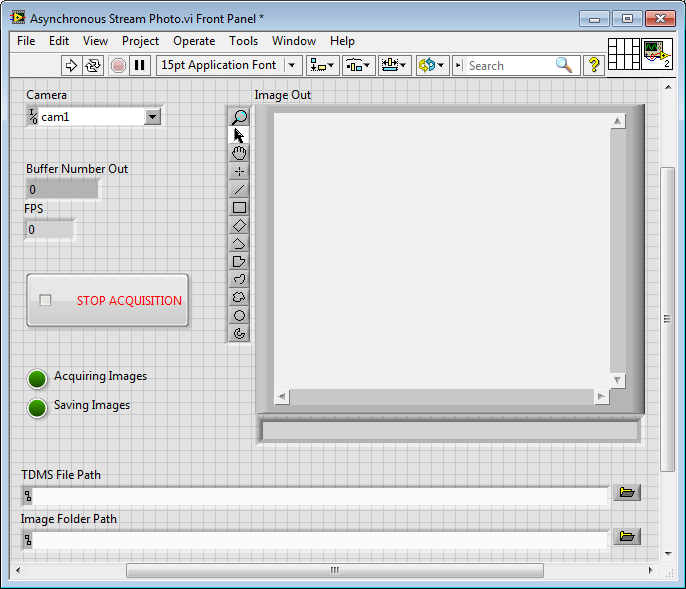This screenshot has width=686, height=589.
Task: Select the Oval ROI tool
Action: (x=239, y=316)
